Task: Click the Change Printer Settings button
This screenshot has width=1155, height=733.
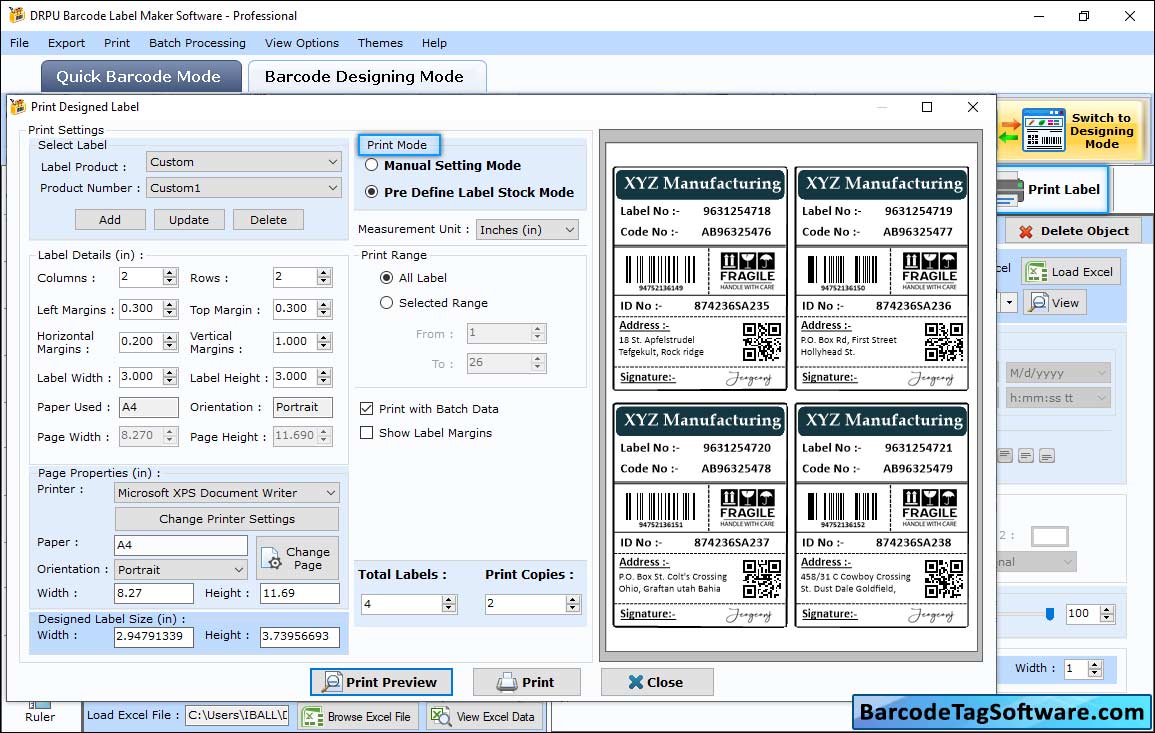Action: coord(227,519)
